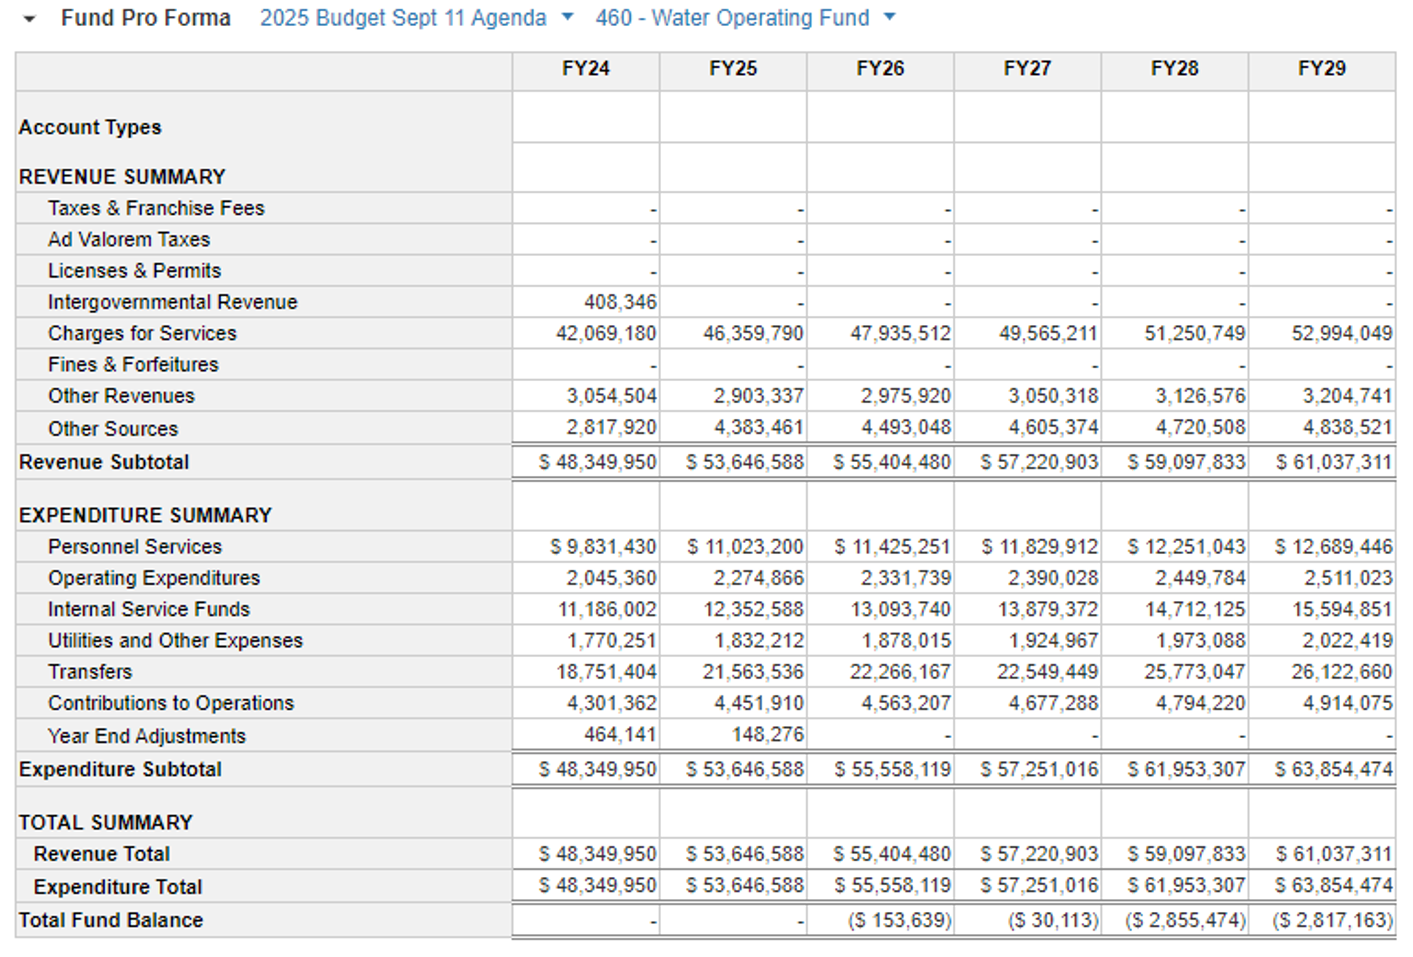1413x957 pixels.
Task: Select the FY24 column header
Action: (x=585, y=69)
